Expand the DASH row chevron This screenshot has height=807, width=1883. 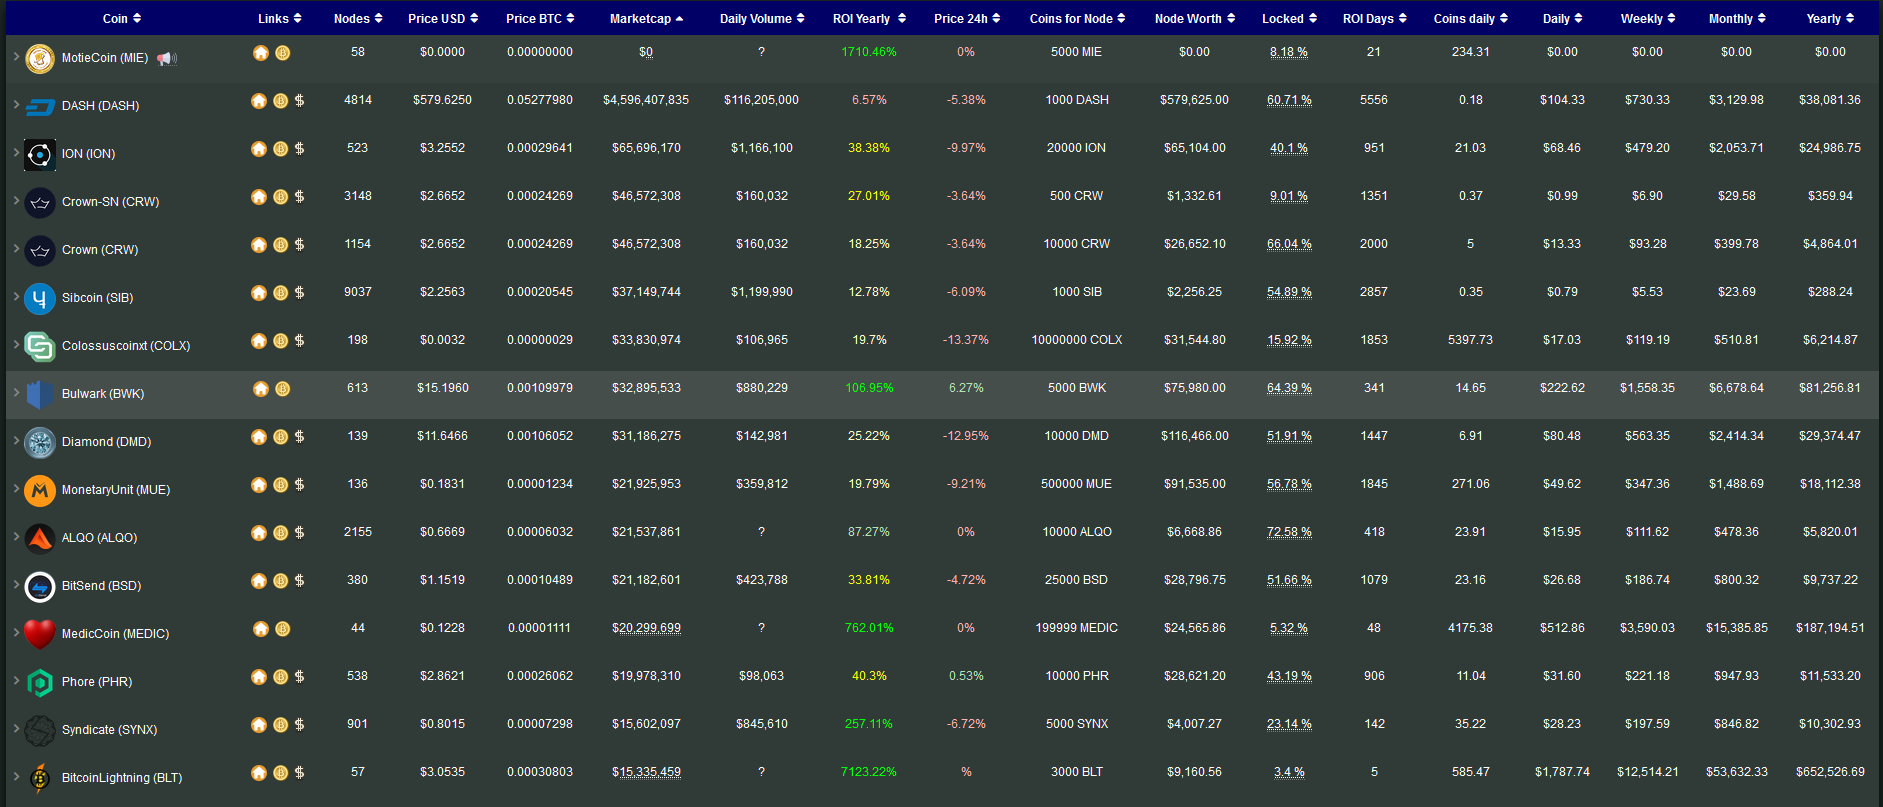tap(16, 105)
